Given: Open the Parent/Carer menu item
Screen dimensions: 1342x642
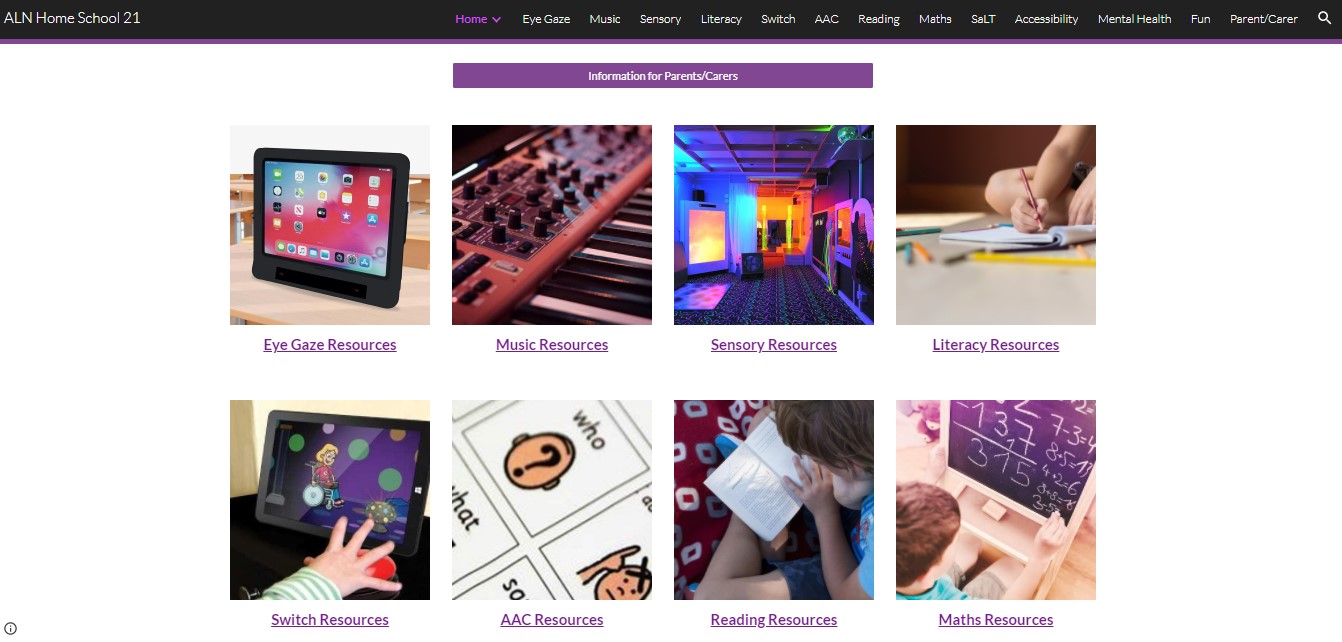Looking at the screenshot, I should pos(1264,19).
